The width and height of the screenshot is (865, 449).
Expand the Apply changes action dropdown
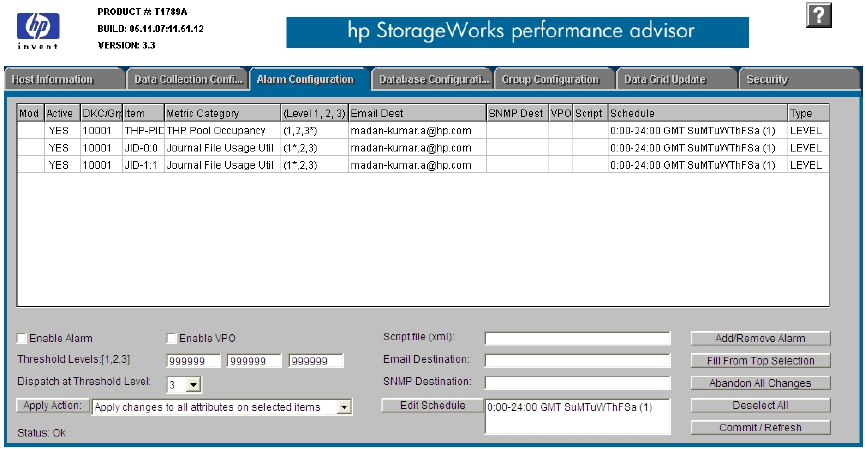344,407
